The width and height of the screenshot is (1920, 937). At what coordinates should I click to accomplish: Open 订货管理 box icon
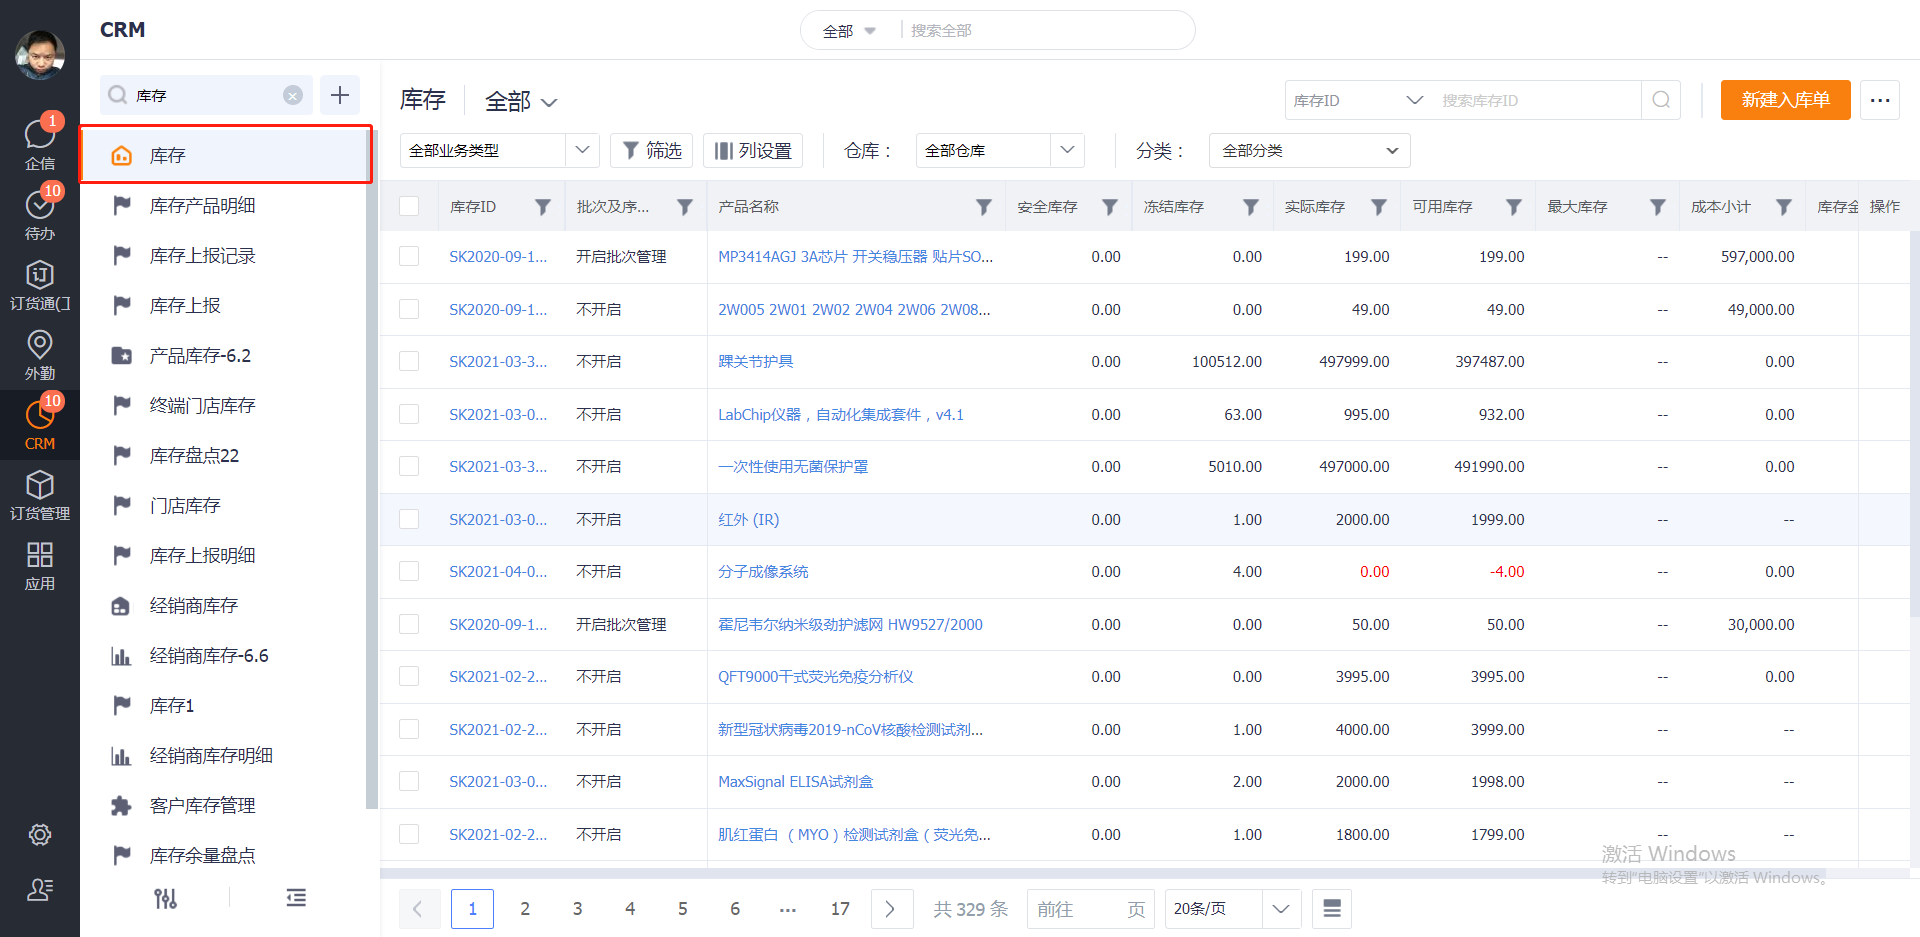40,494
